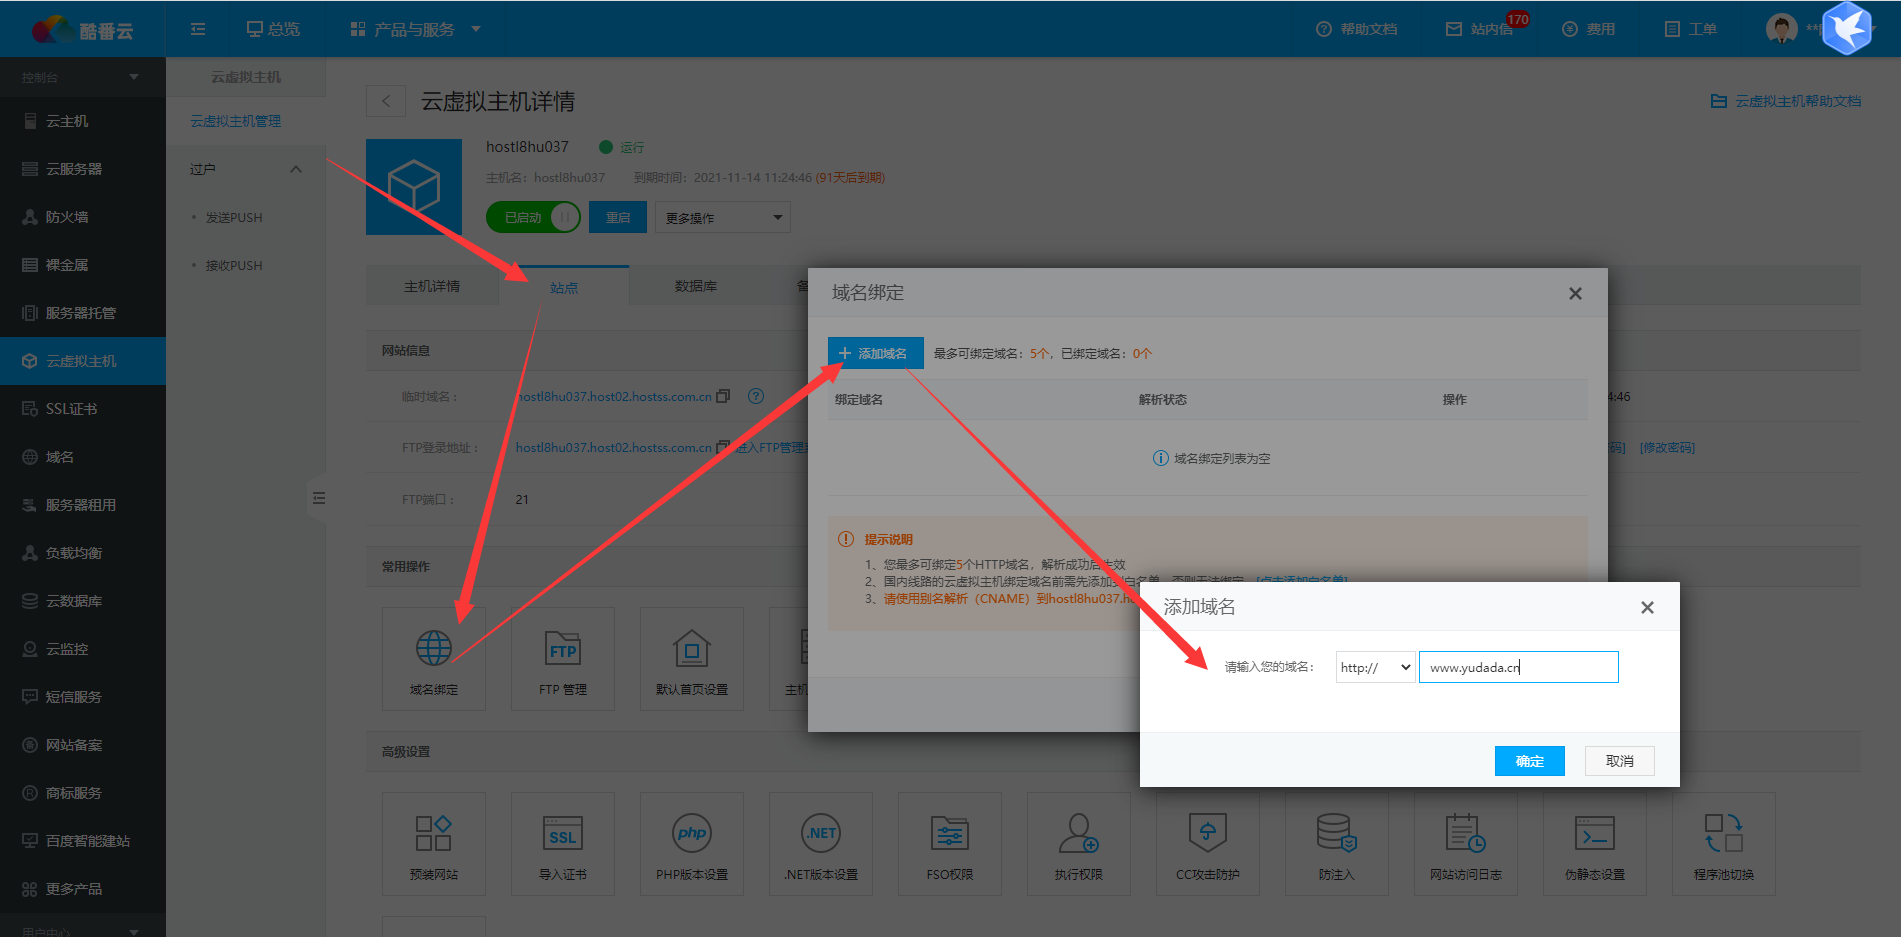Open .NET版本设置 icon

(820, 833)
